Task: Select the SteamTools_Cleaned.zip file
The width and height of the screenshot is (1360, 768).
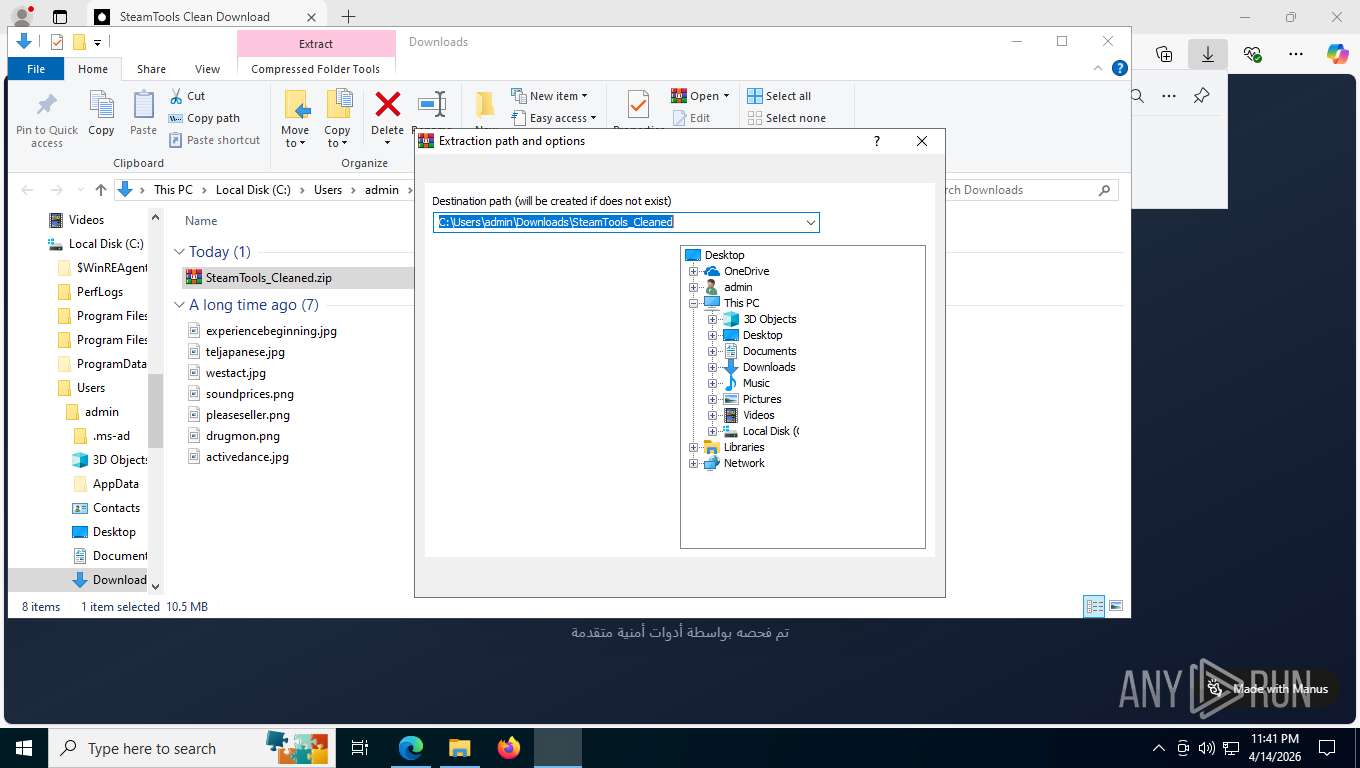Action: tap(268, 278)
